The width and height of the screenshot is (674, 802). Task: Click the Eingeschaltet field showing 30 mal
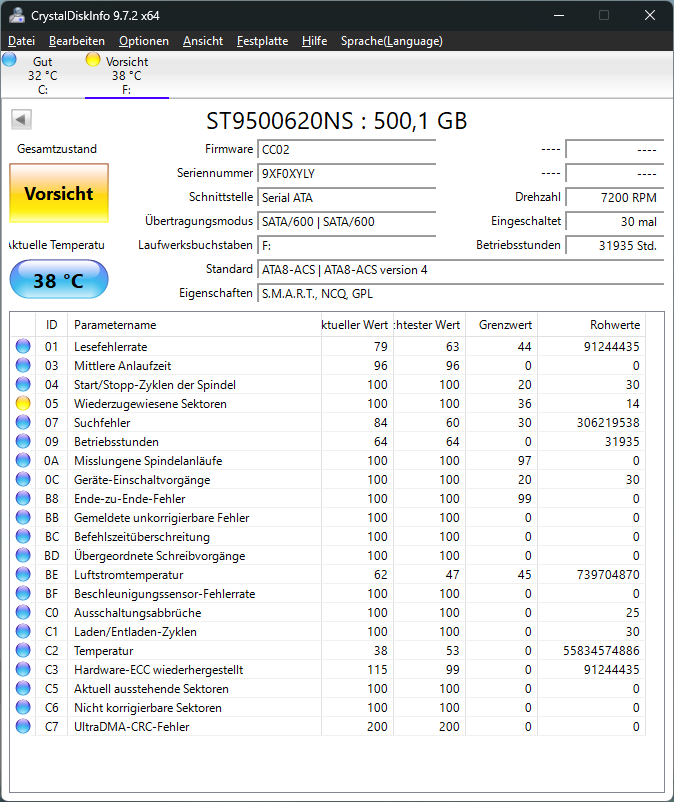[x=615, y=222]
